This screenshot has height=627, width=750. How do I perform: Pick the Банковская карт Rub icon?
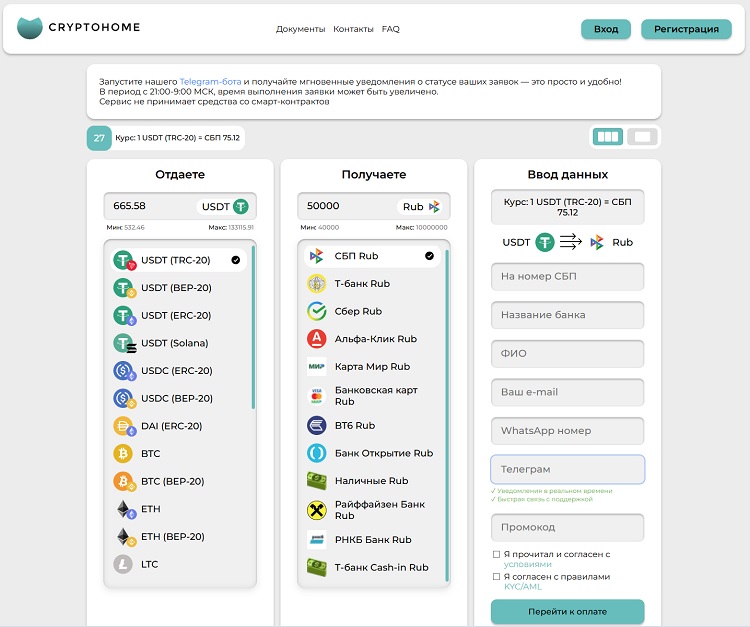pos(316,396)
